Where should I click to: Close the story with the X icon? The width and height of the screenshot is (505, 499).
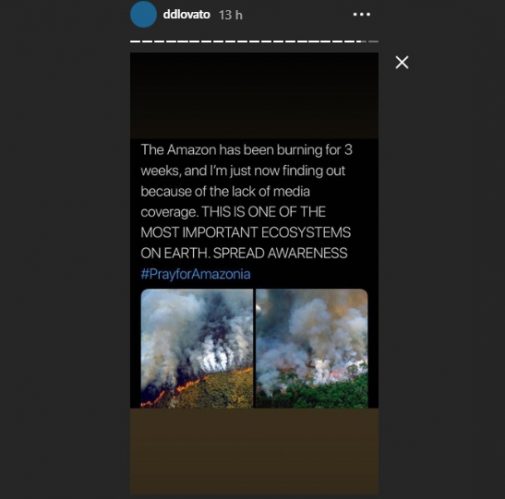[x=402, y=62]
